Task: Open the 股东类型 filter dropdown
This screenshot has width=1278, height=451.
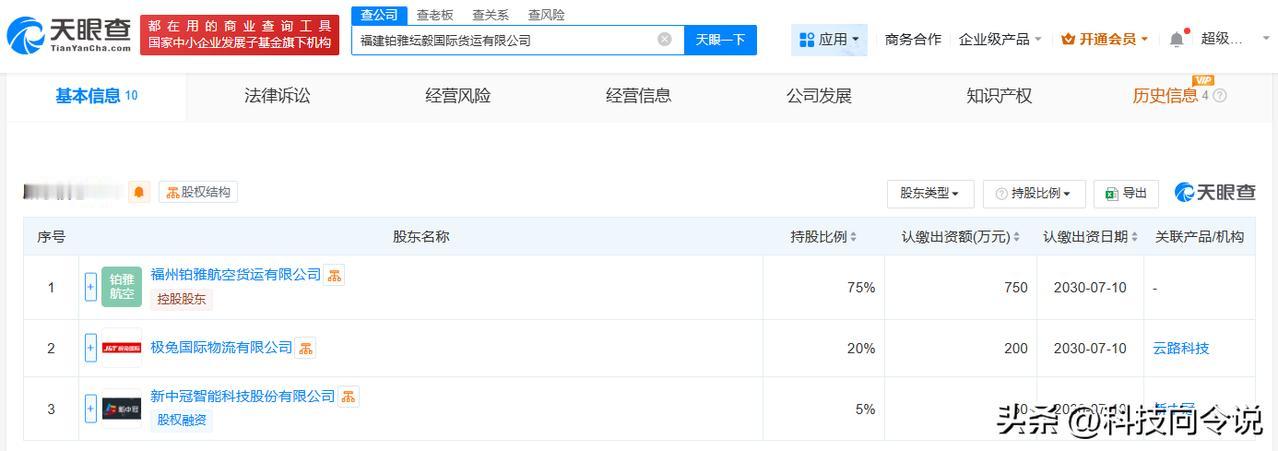Action: 929,194
